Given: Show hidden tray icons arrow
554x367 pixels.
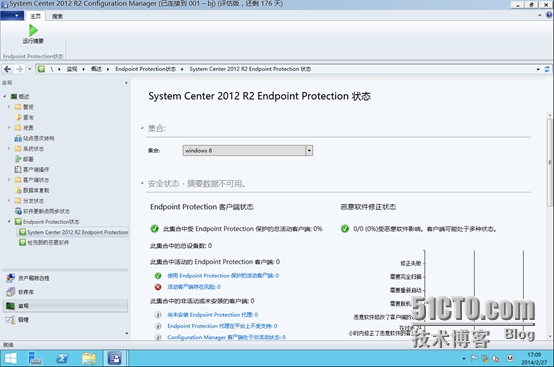Looking at the screenshot, I should click(464, 359).
